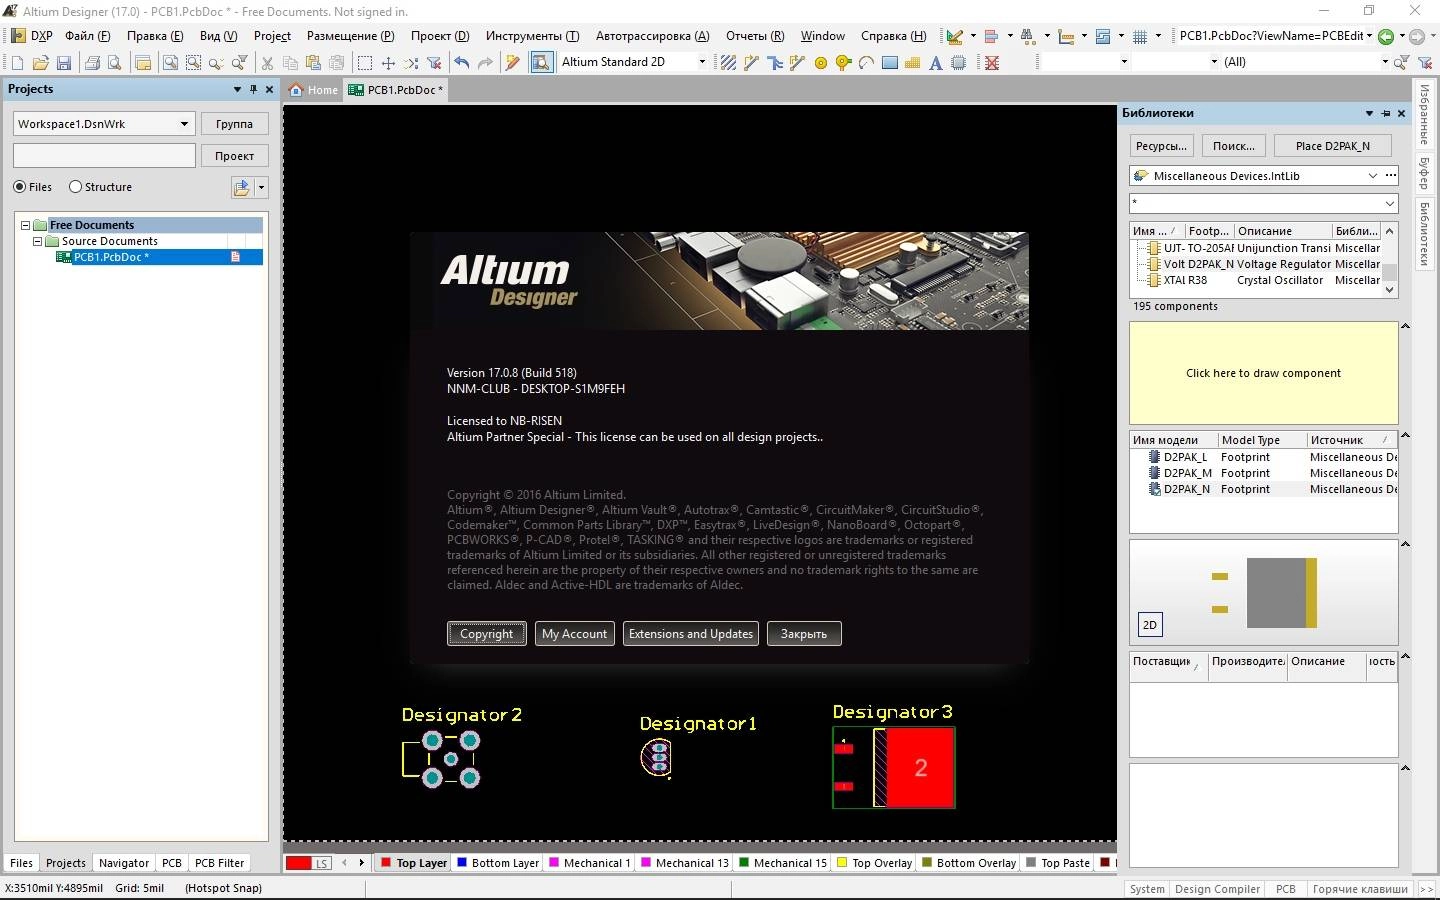Click the DXP system menu icon
This screenshot has width=1440, height=900.
(x=17, y=36)
